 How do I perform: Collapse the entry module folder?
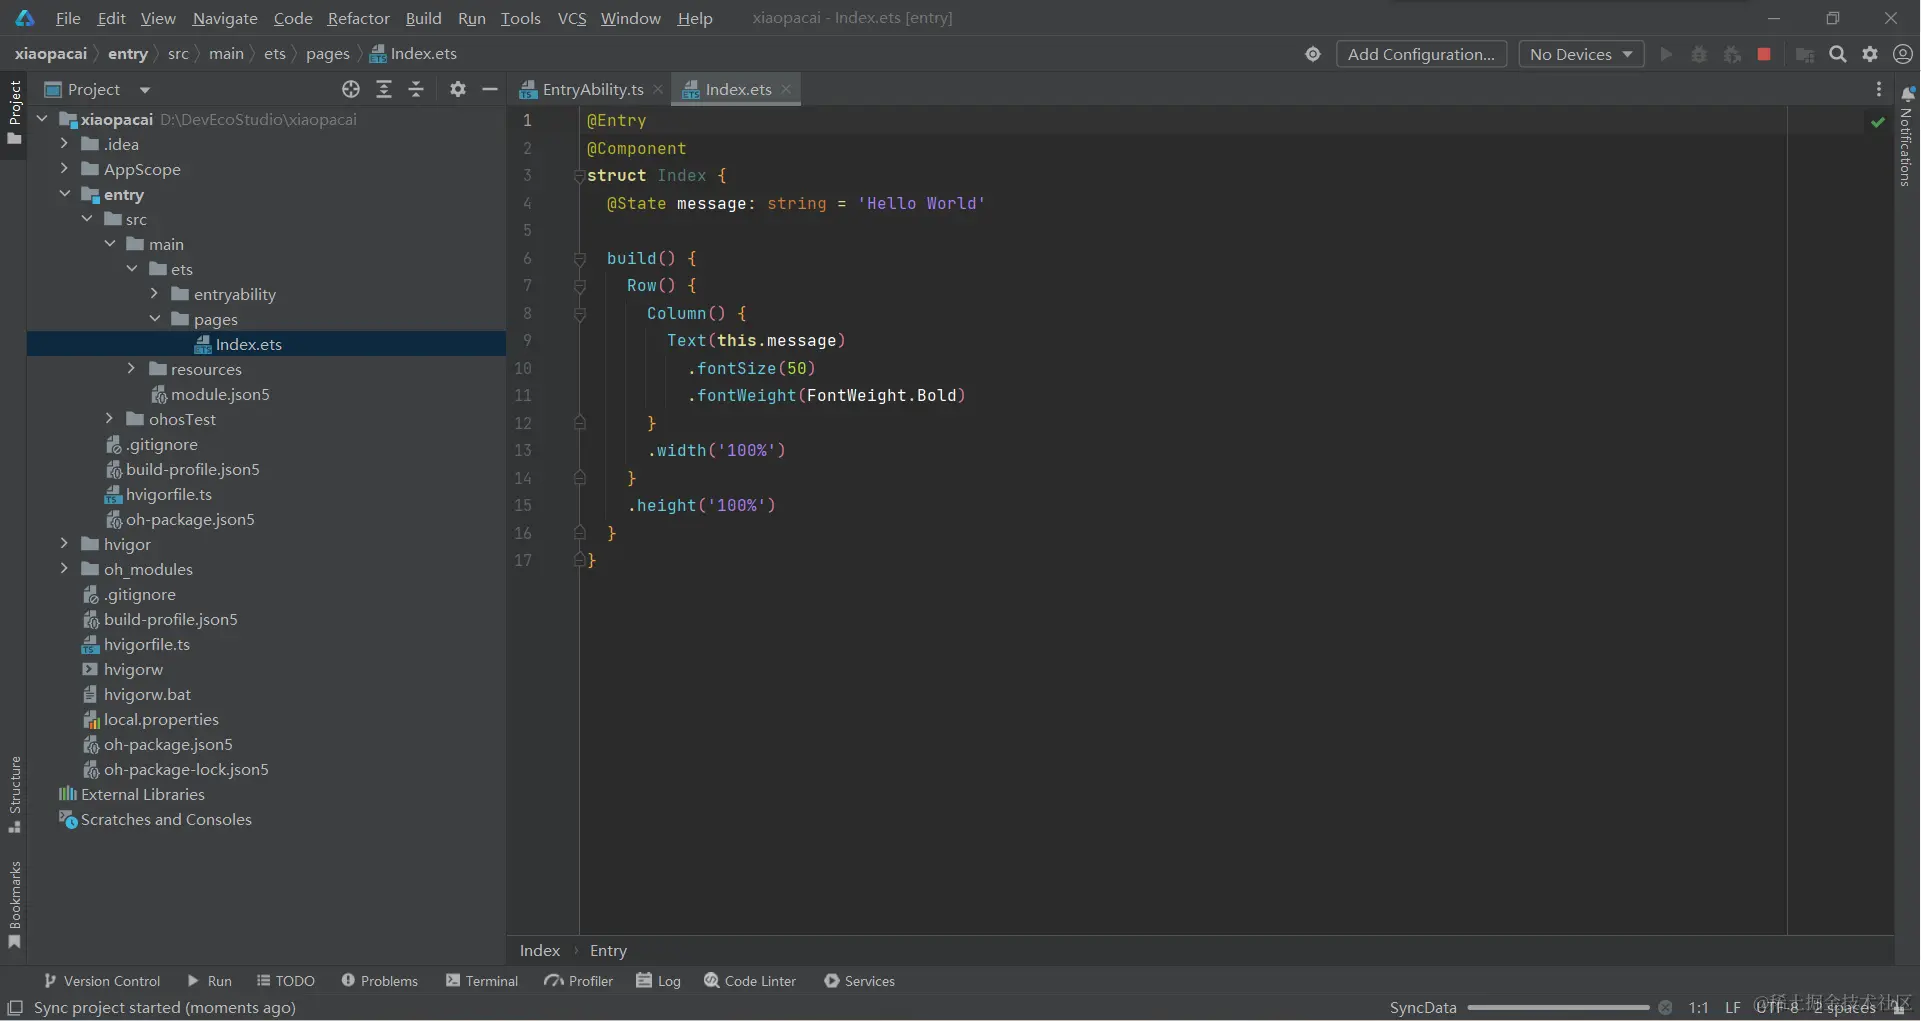(64, 194)
